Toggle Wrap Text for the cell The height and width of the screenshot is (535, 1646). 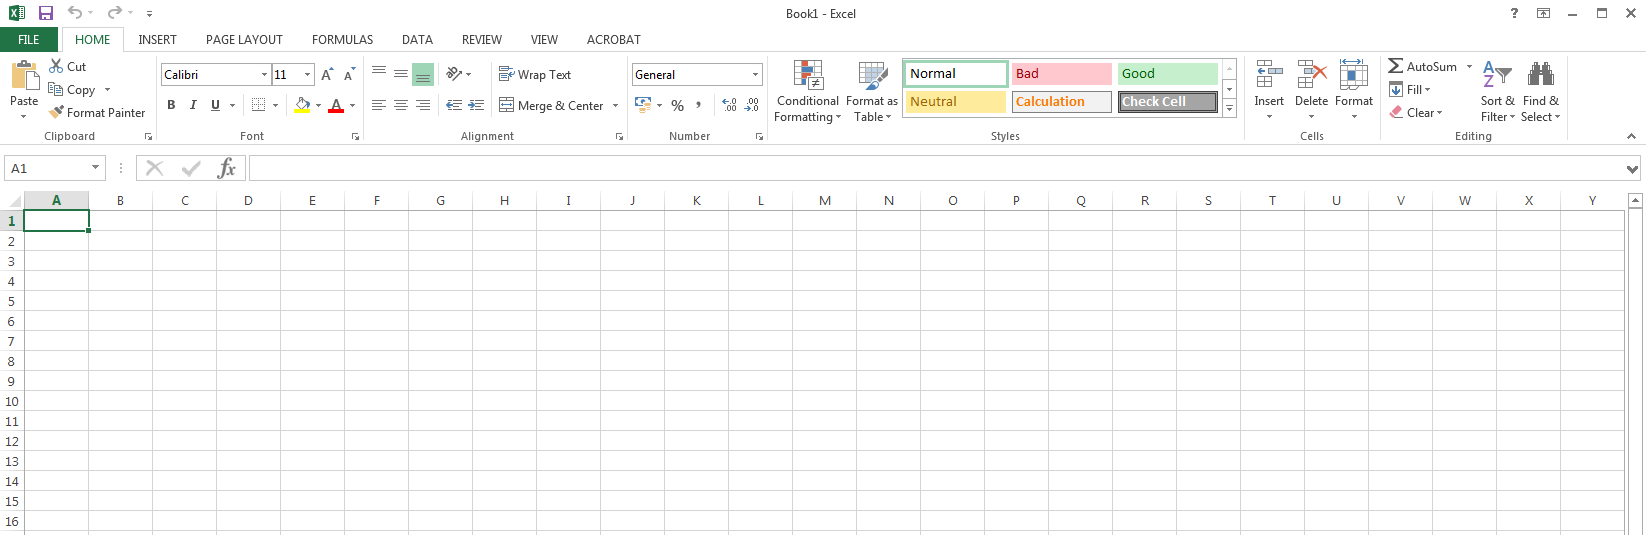535,75
